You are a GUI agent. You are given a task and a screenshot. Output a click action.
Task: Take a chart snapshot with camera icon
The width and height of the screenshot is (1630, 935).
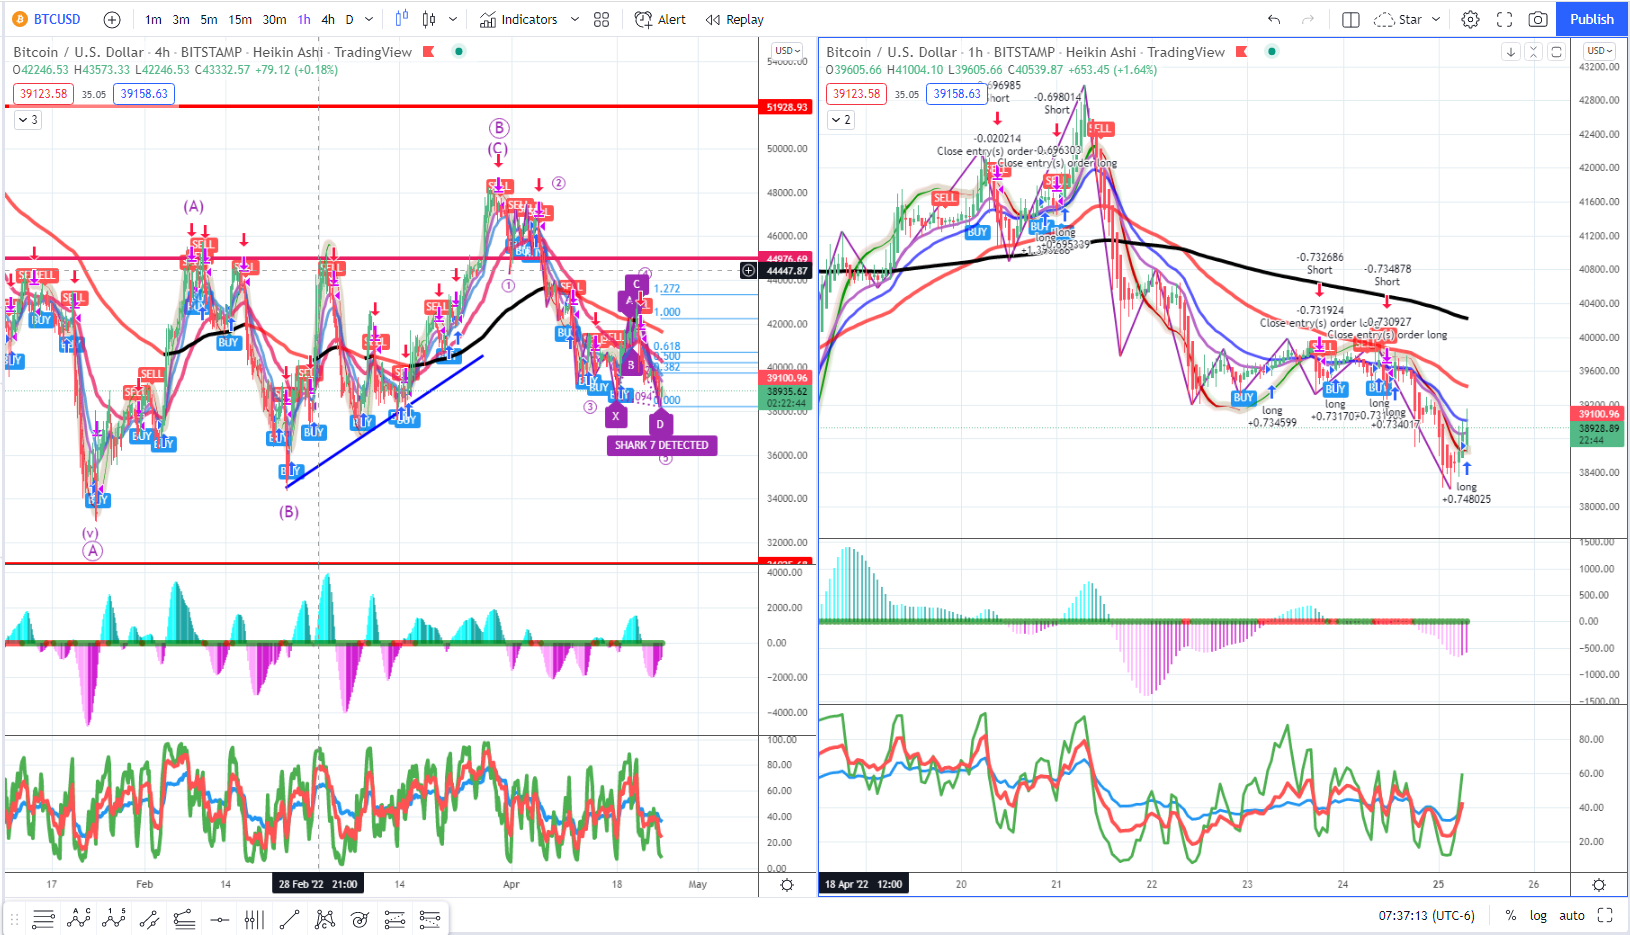pos(1538,19)
